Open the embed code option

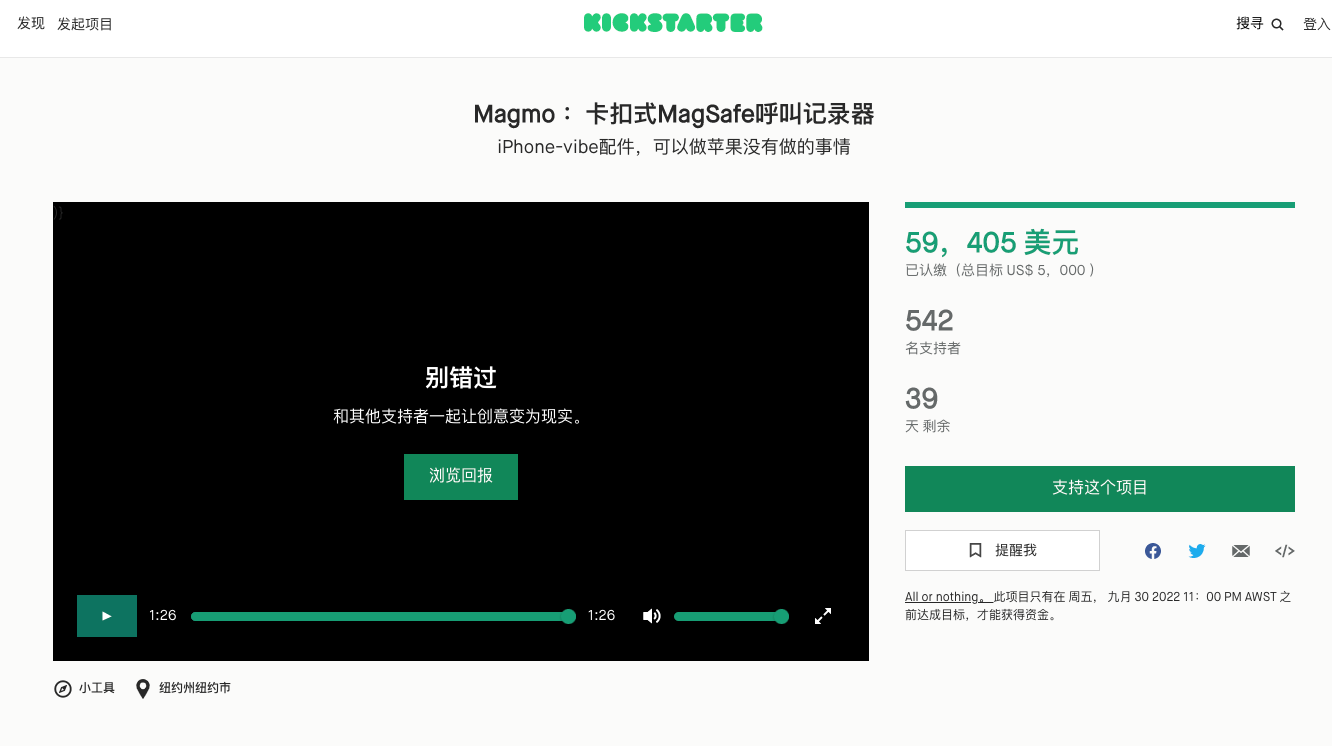click(x=1284, y=550)
